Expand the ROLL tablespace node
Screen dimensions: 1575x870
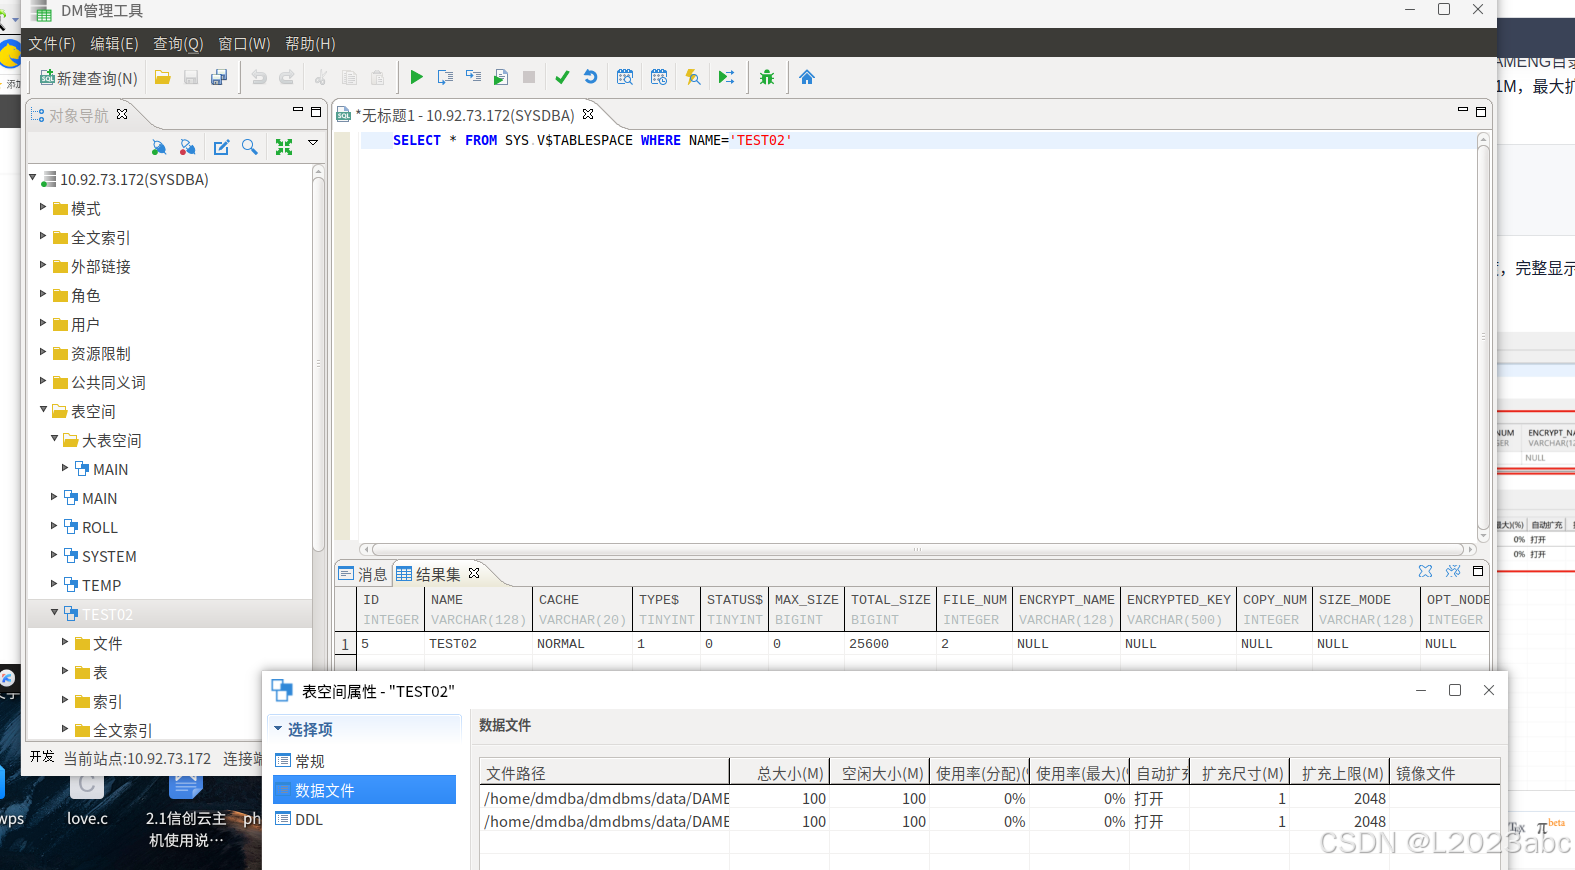54,526
